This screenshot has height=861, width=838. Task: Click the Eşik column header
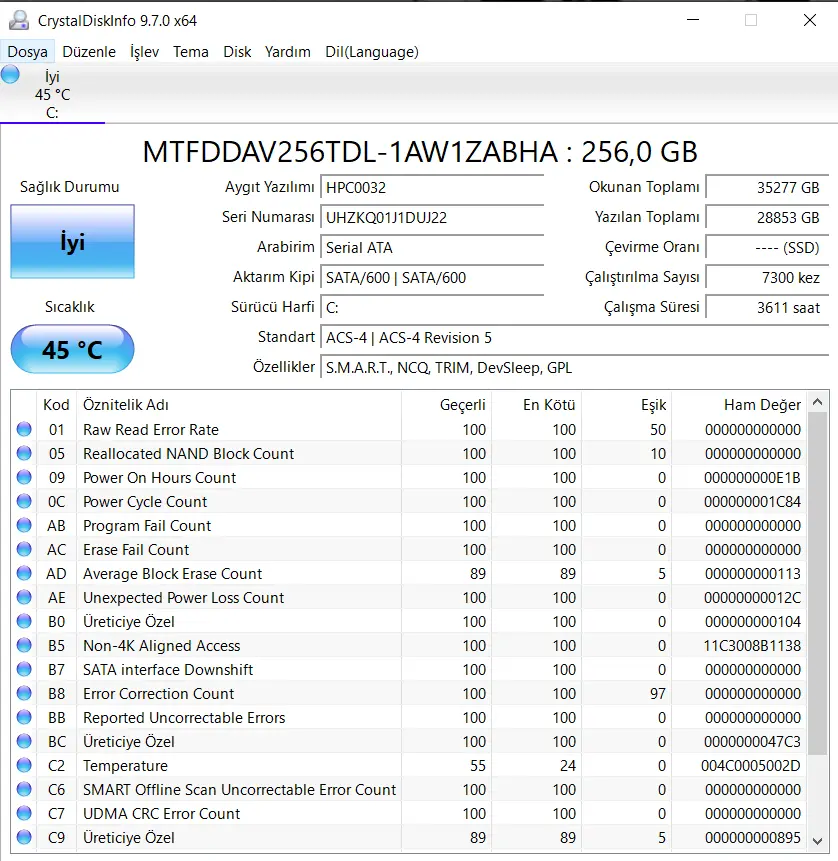click(627, 405)
